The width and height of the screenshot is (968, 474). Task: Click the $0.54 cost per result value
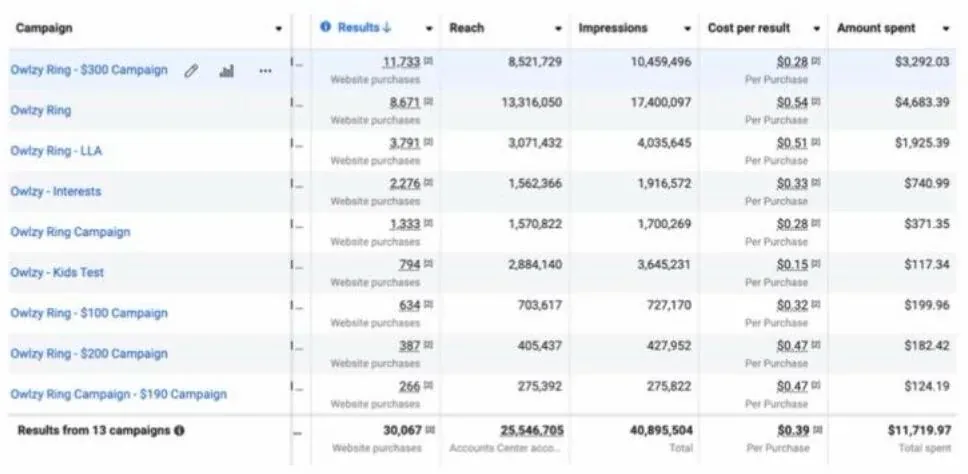pos(792,102)
